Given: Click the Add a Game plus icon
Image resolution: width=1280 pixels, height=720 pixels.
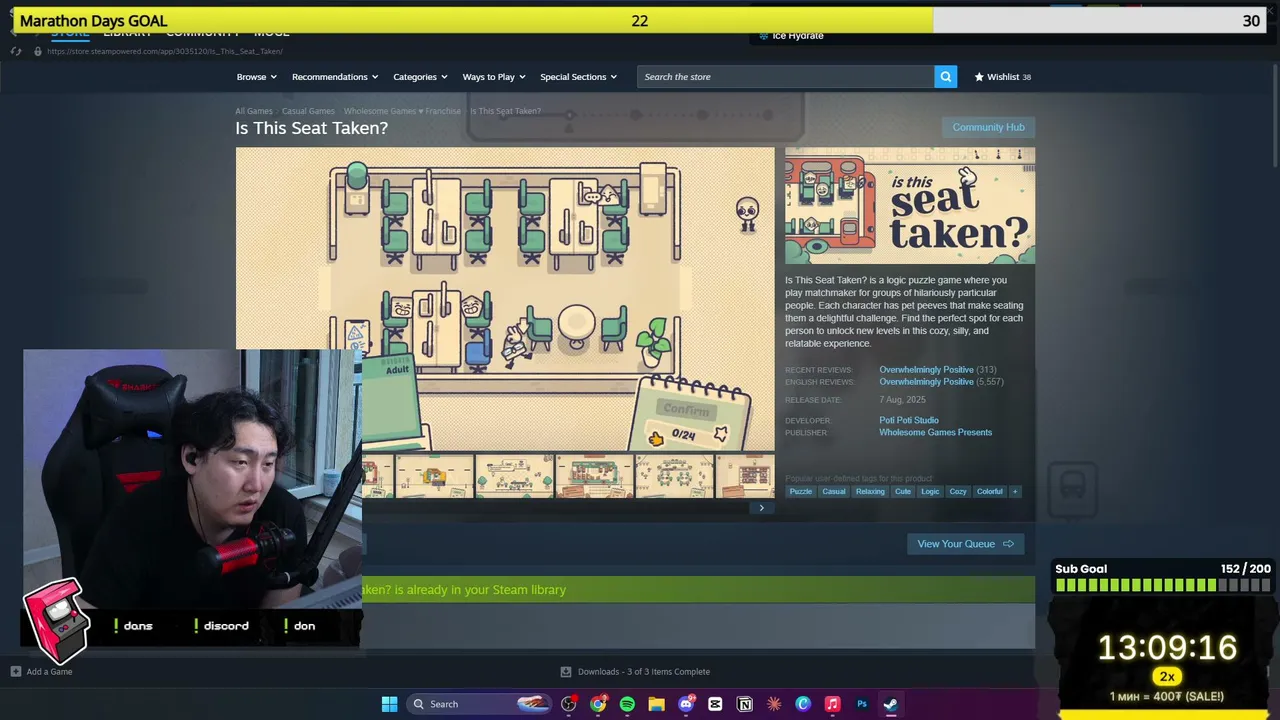Looking at the screenshot, I should pos(15,672).
